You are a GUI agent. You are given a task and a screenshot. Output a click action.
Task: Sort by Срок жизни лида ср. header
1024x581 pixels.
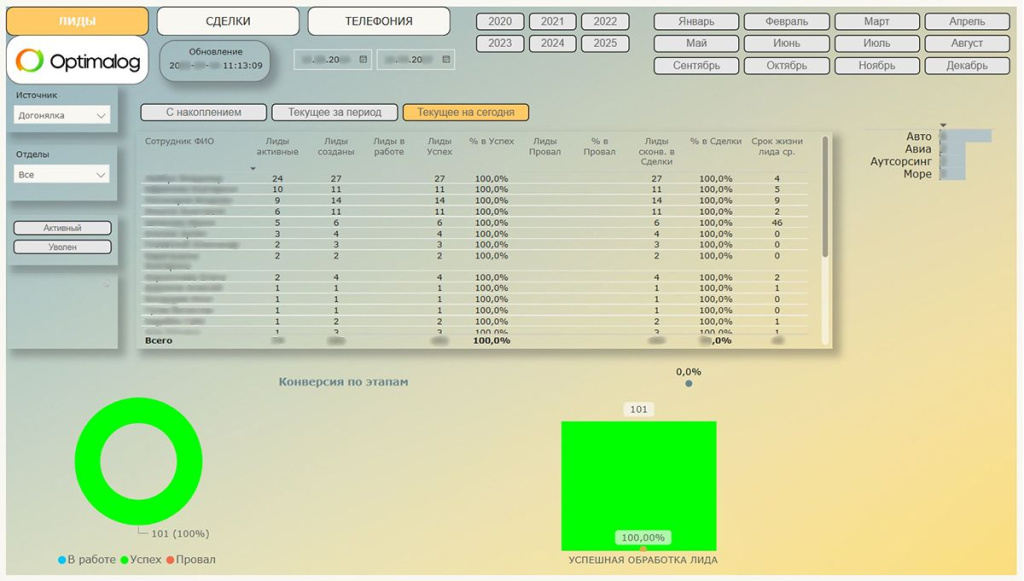tap(776, 146)
